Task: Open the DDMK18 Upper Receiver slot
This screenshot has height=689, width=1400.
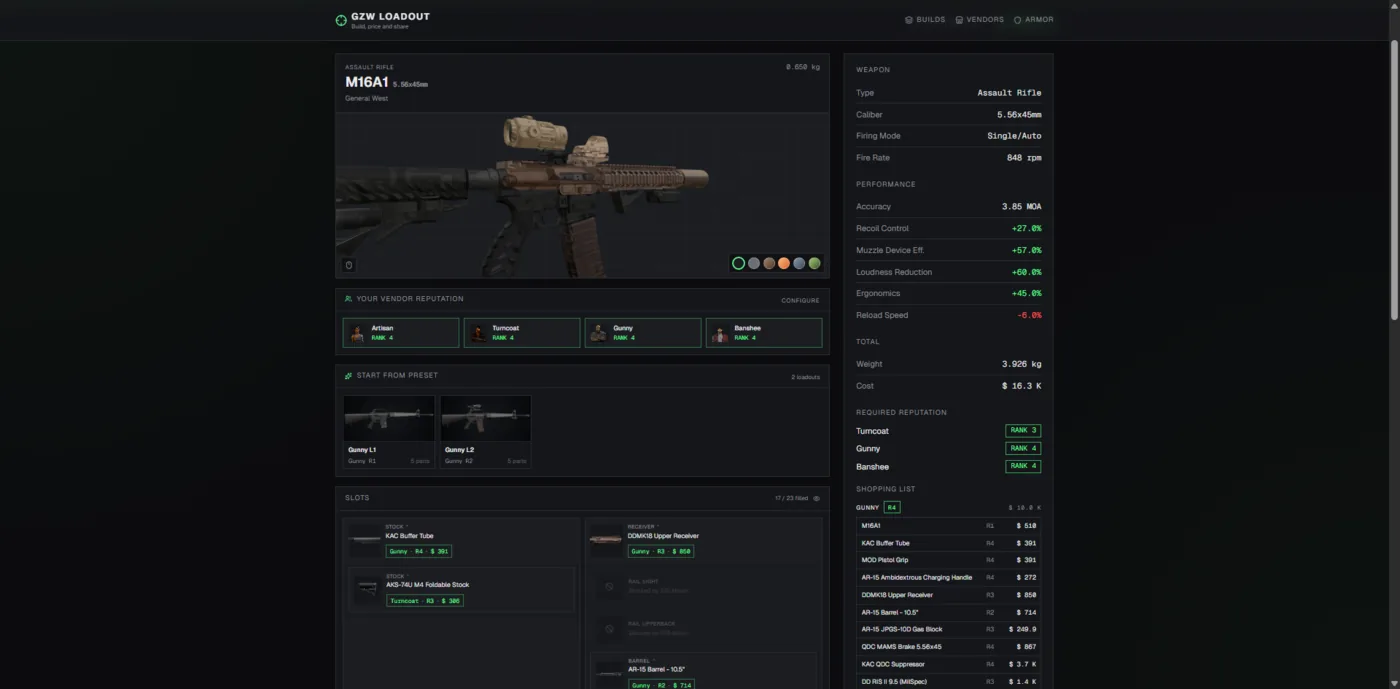Action: (x=703, y=541)
